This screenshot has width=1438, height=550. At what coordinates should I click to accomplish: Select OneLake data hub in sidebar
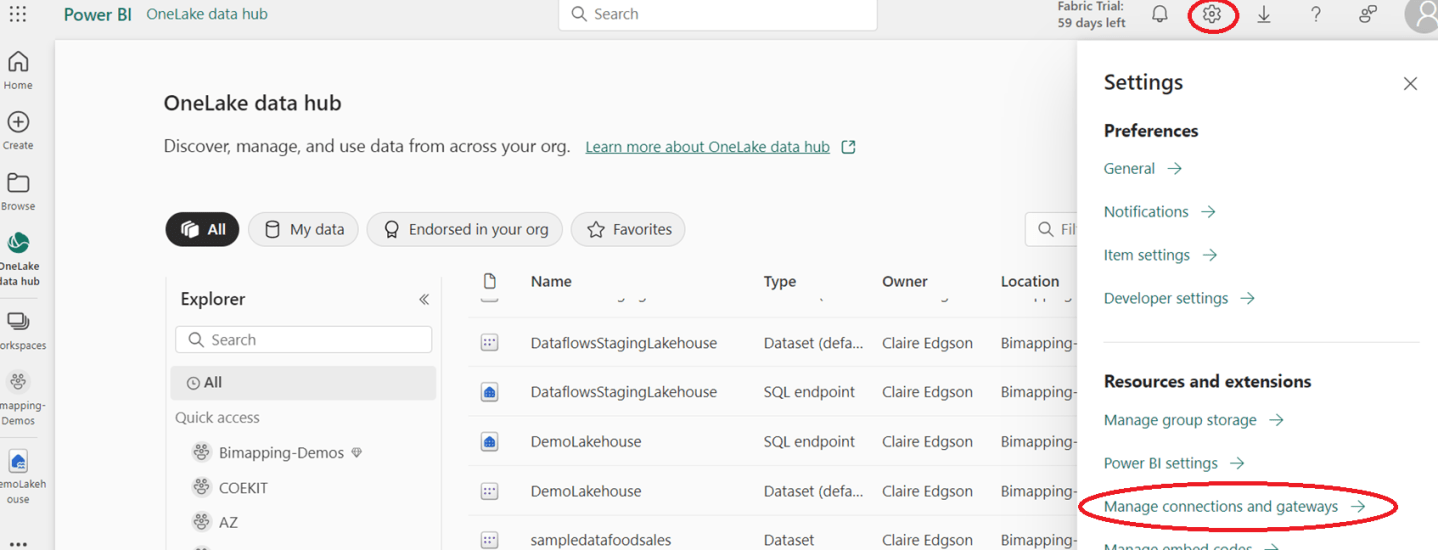pyautogui.click(x=18, y=259)
